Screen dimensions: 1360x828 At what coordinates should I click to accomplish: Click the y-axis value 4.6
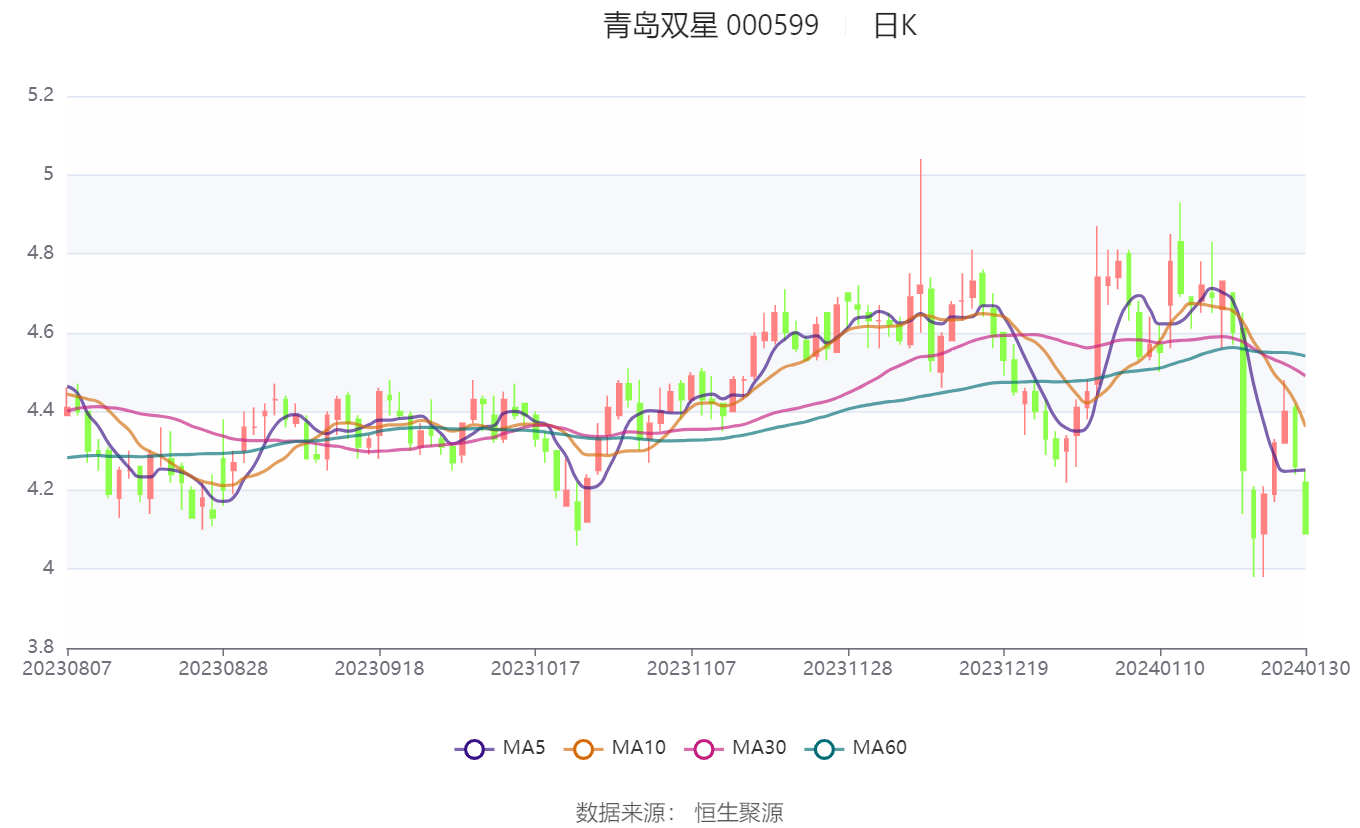(41, 333)
